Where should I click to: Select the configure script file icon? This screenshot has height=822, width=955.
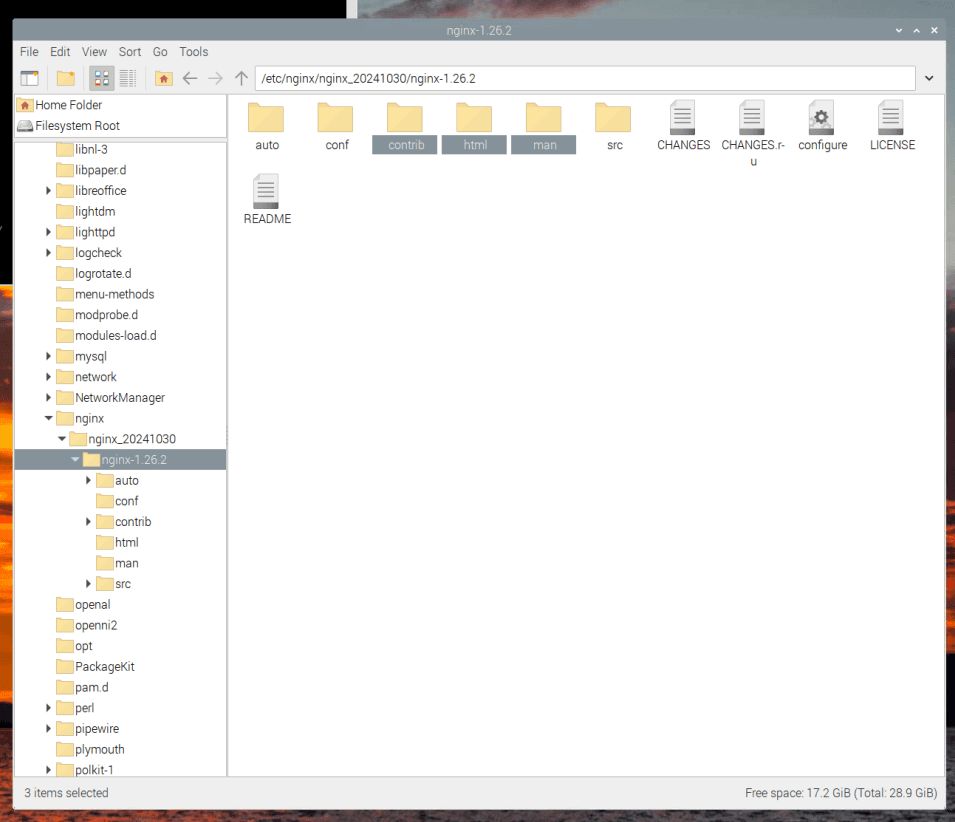click(822, 119)
